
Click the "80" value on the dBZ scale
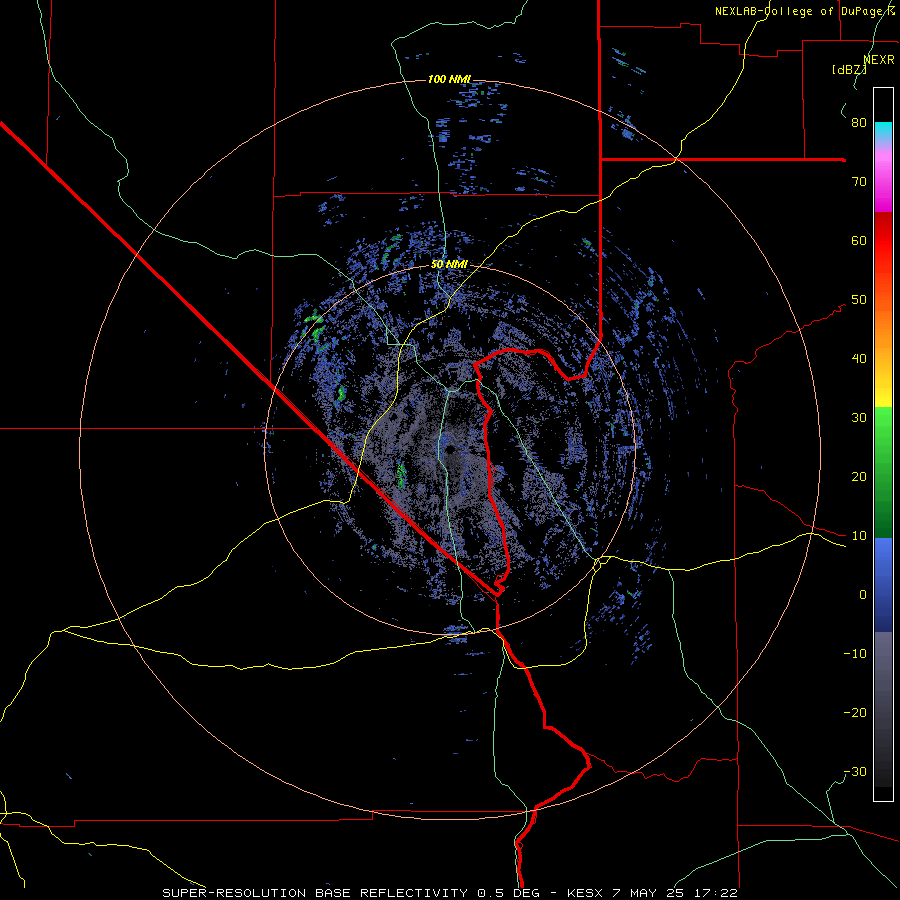859,123
